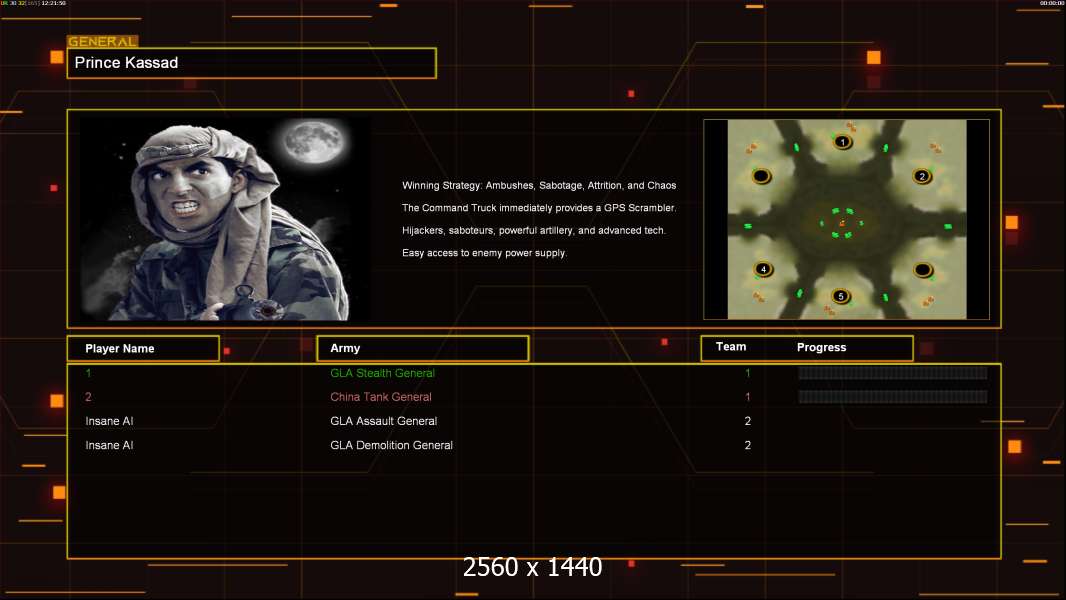Screen dimensions: 1066x600
Task: Click the China Tank General army entry
Action: (381, 397)
